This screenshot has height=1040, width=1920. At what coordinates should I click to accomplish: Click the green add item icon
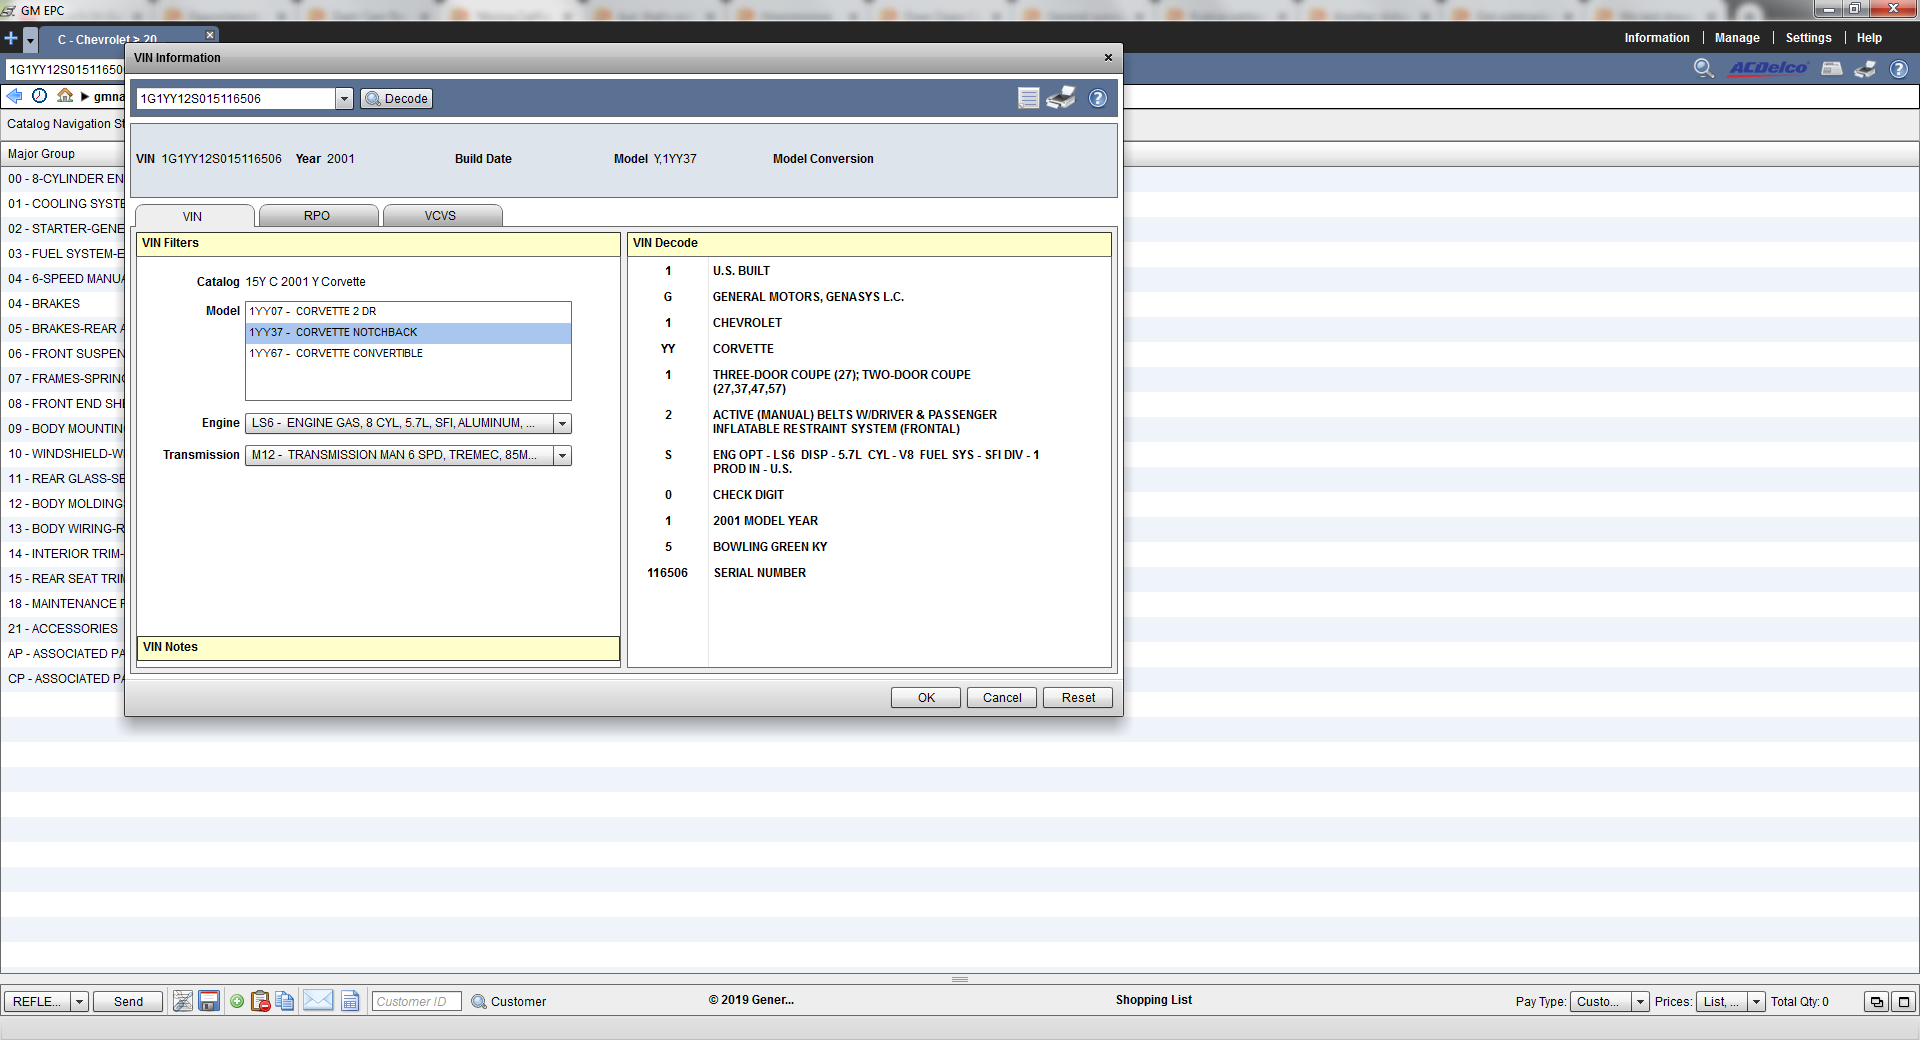237,1001
